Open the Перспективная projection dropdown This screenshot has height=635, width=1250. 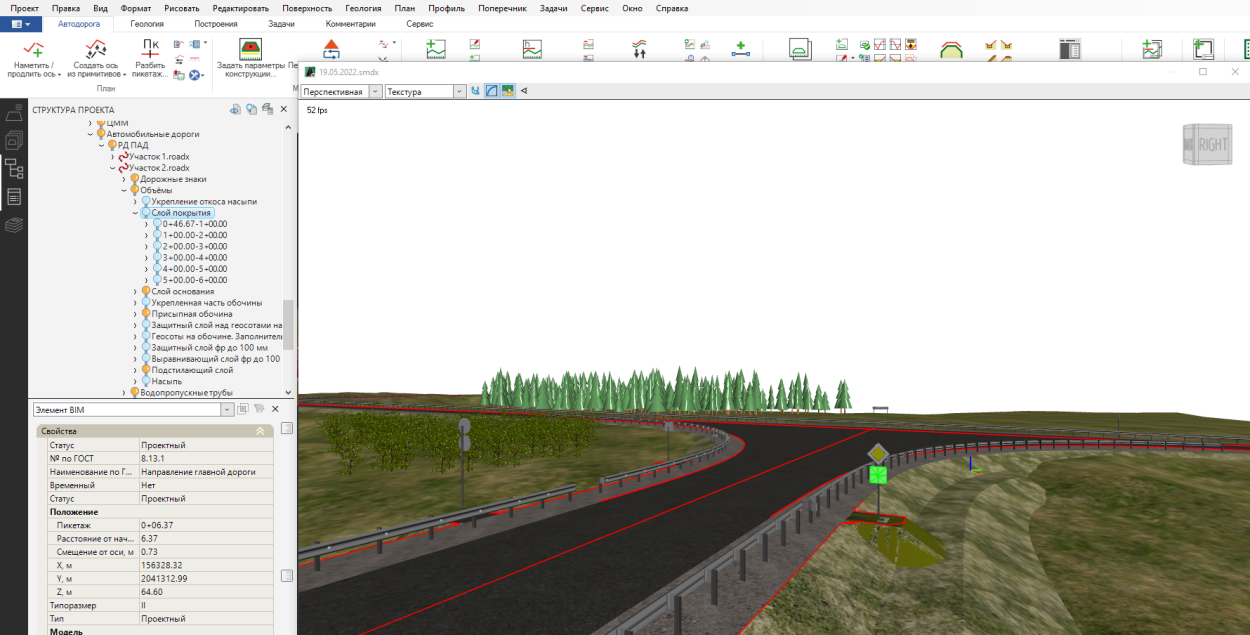tap(376, 91)
